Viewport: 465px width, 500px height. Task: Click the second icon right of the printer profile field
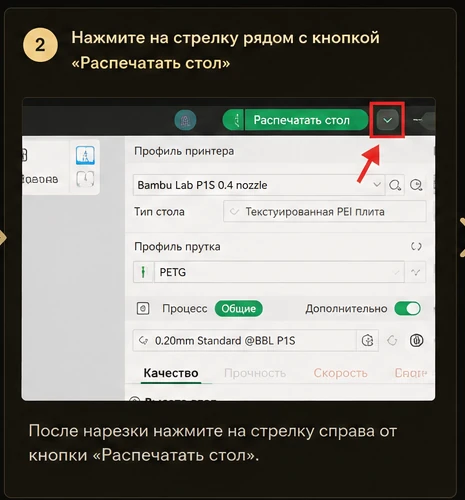[x=416, y=185]
